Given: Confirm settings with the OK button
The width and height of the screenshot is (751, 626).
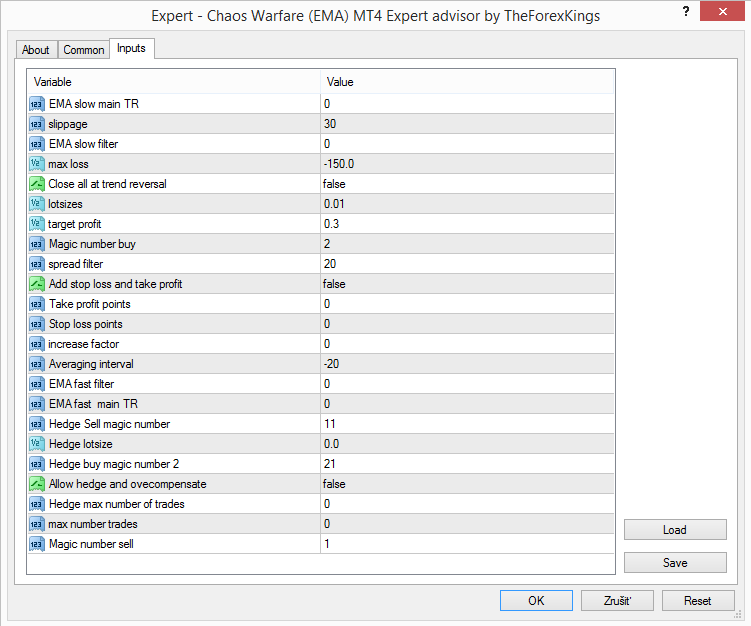Looking at the screenshot, I should (x=536, y=601).
